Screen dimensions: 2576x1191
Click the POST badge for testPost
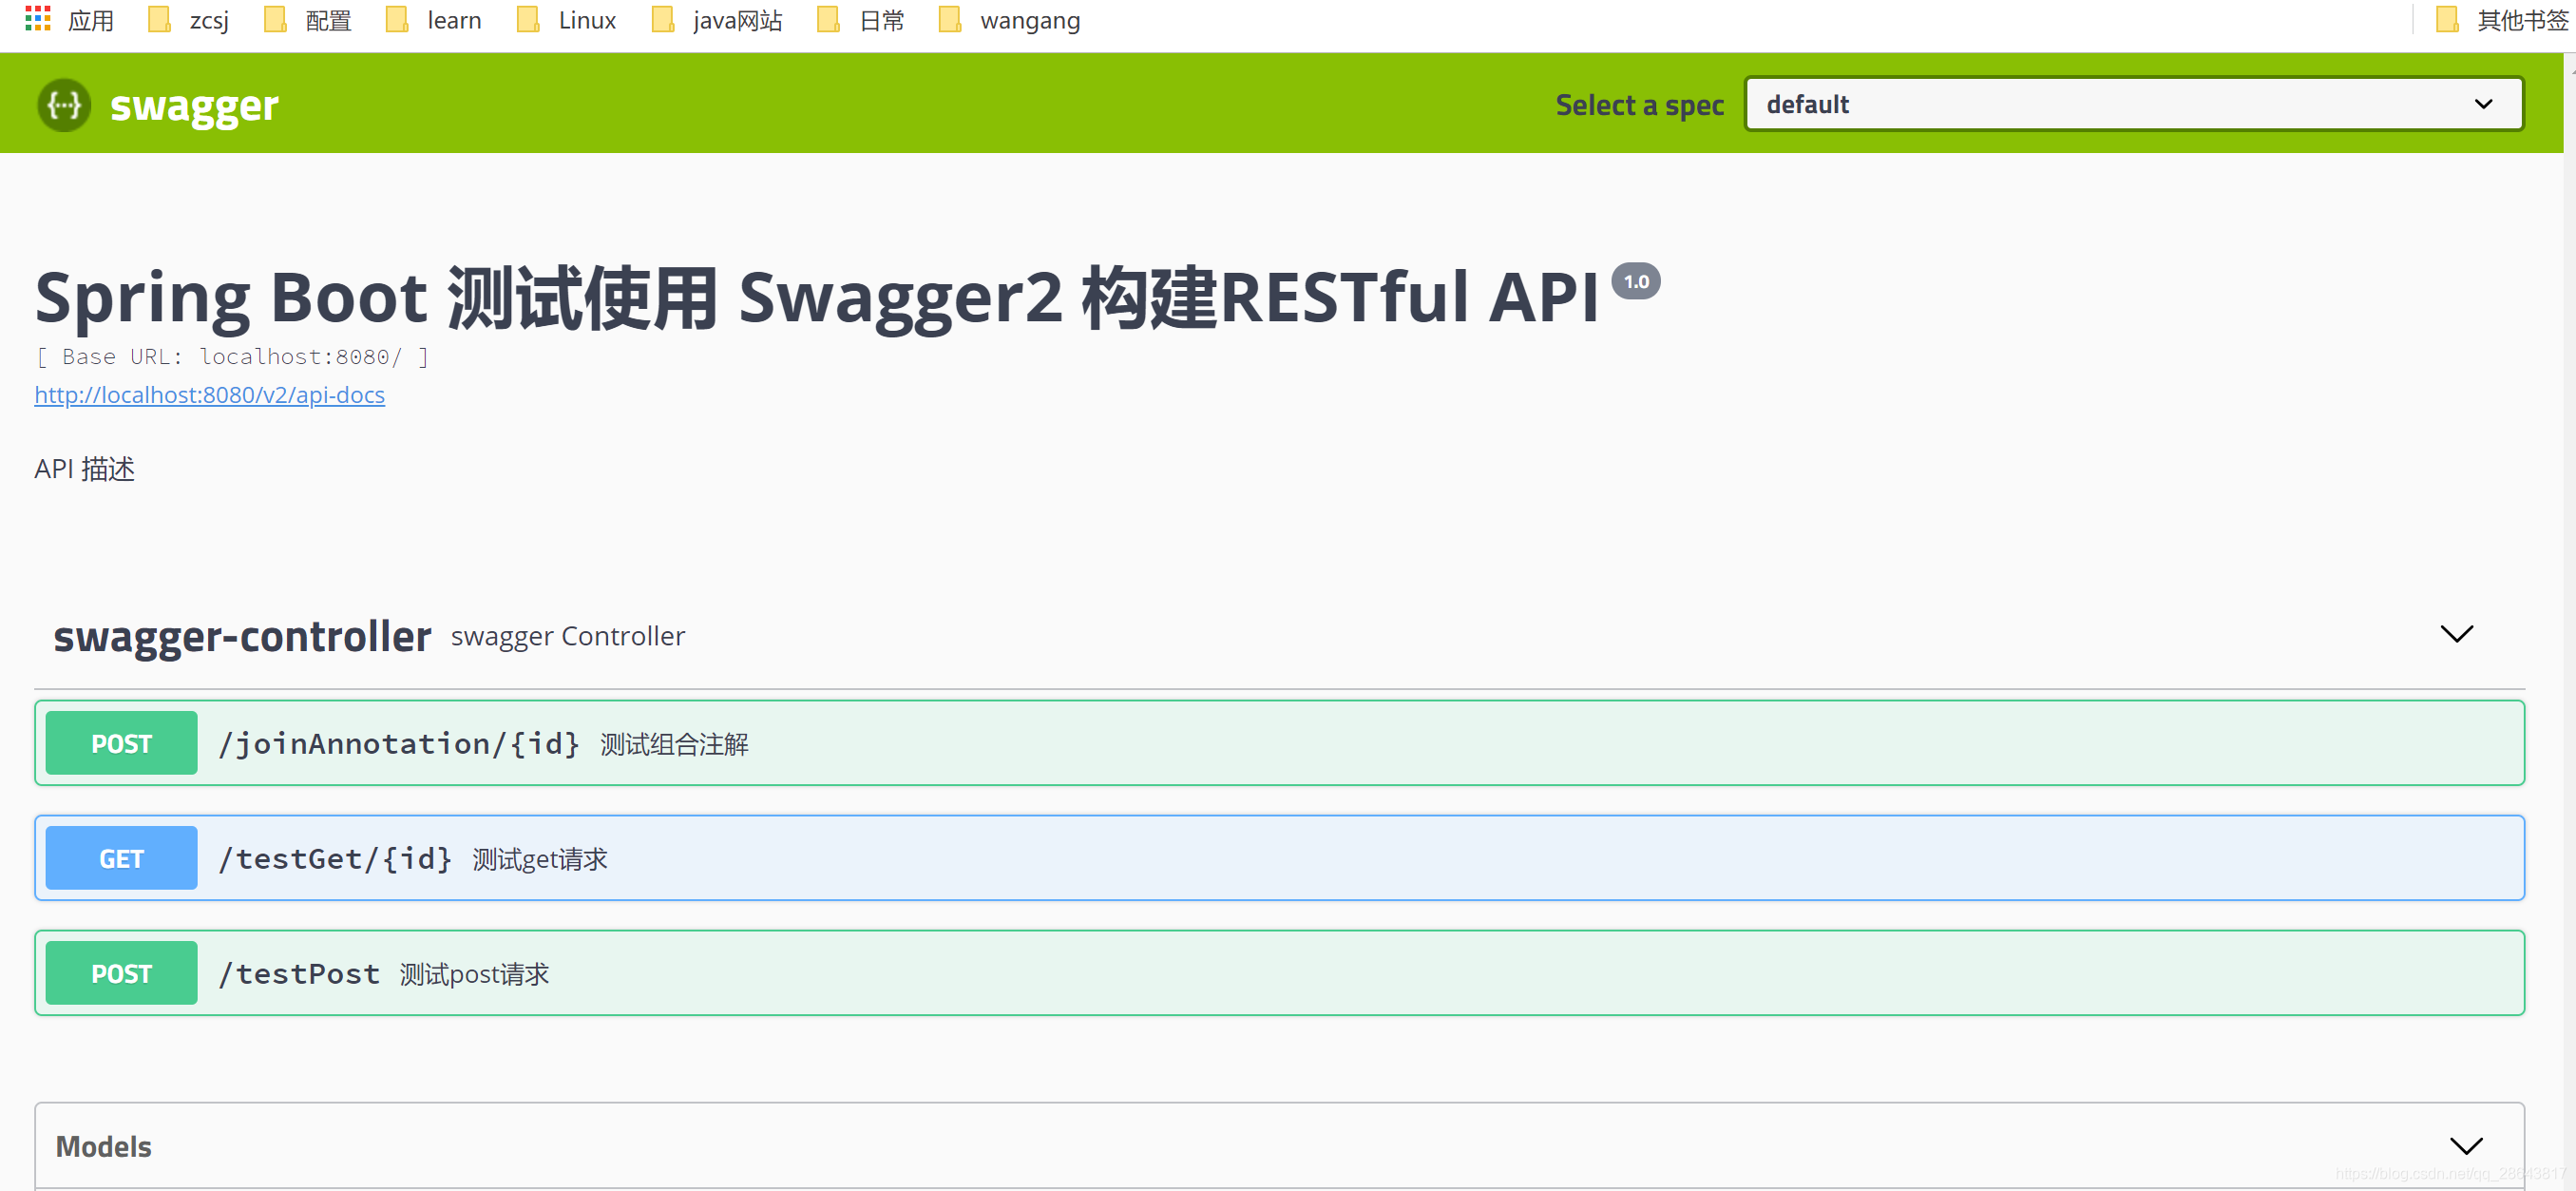click(x=121, y=973)
